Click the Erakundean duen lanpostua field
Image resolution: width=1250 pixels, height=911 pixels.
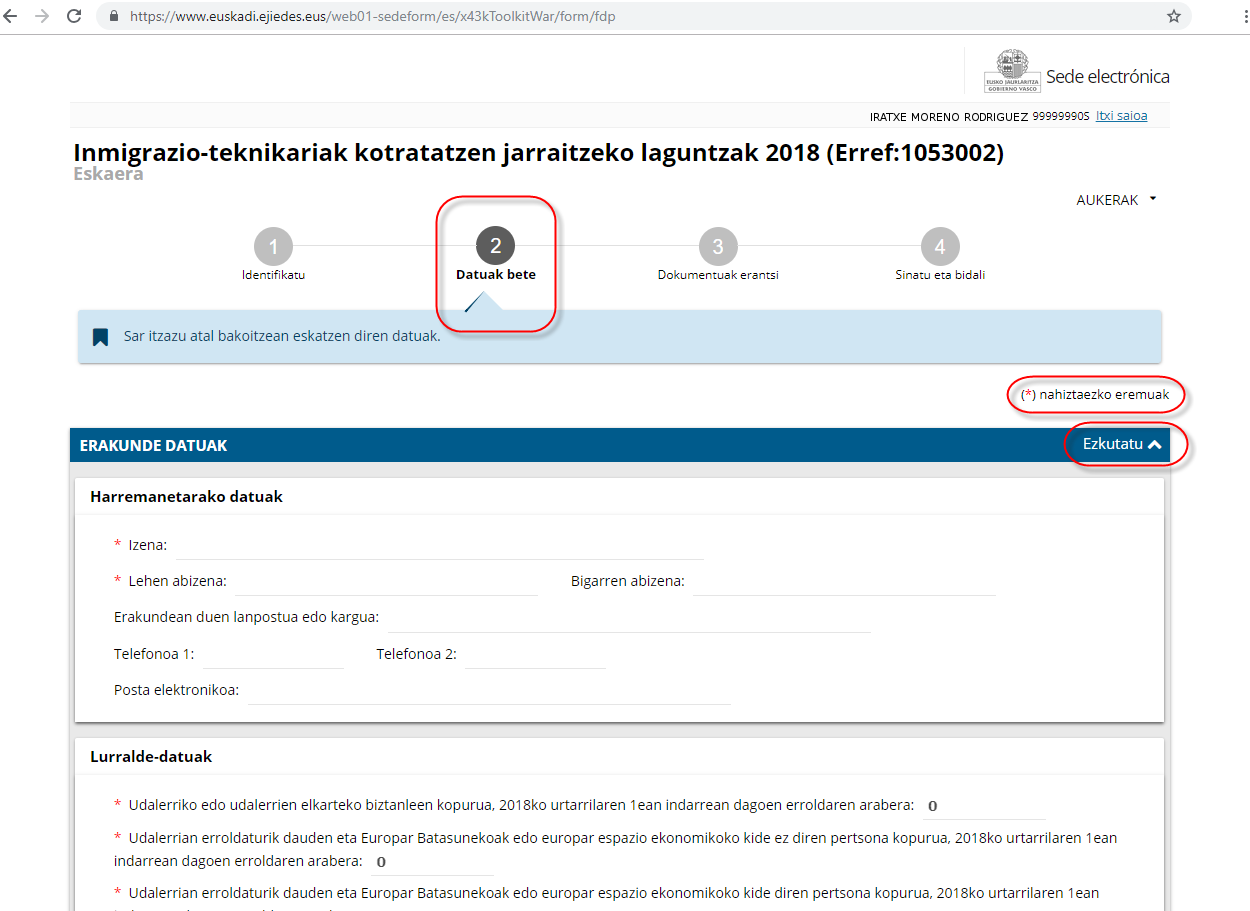(629, 618)
